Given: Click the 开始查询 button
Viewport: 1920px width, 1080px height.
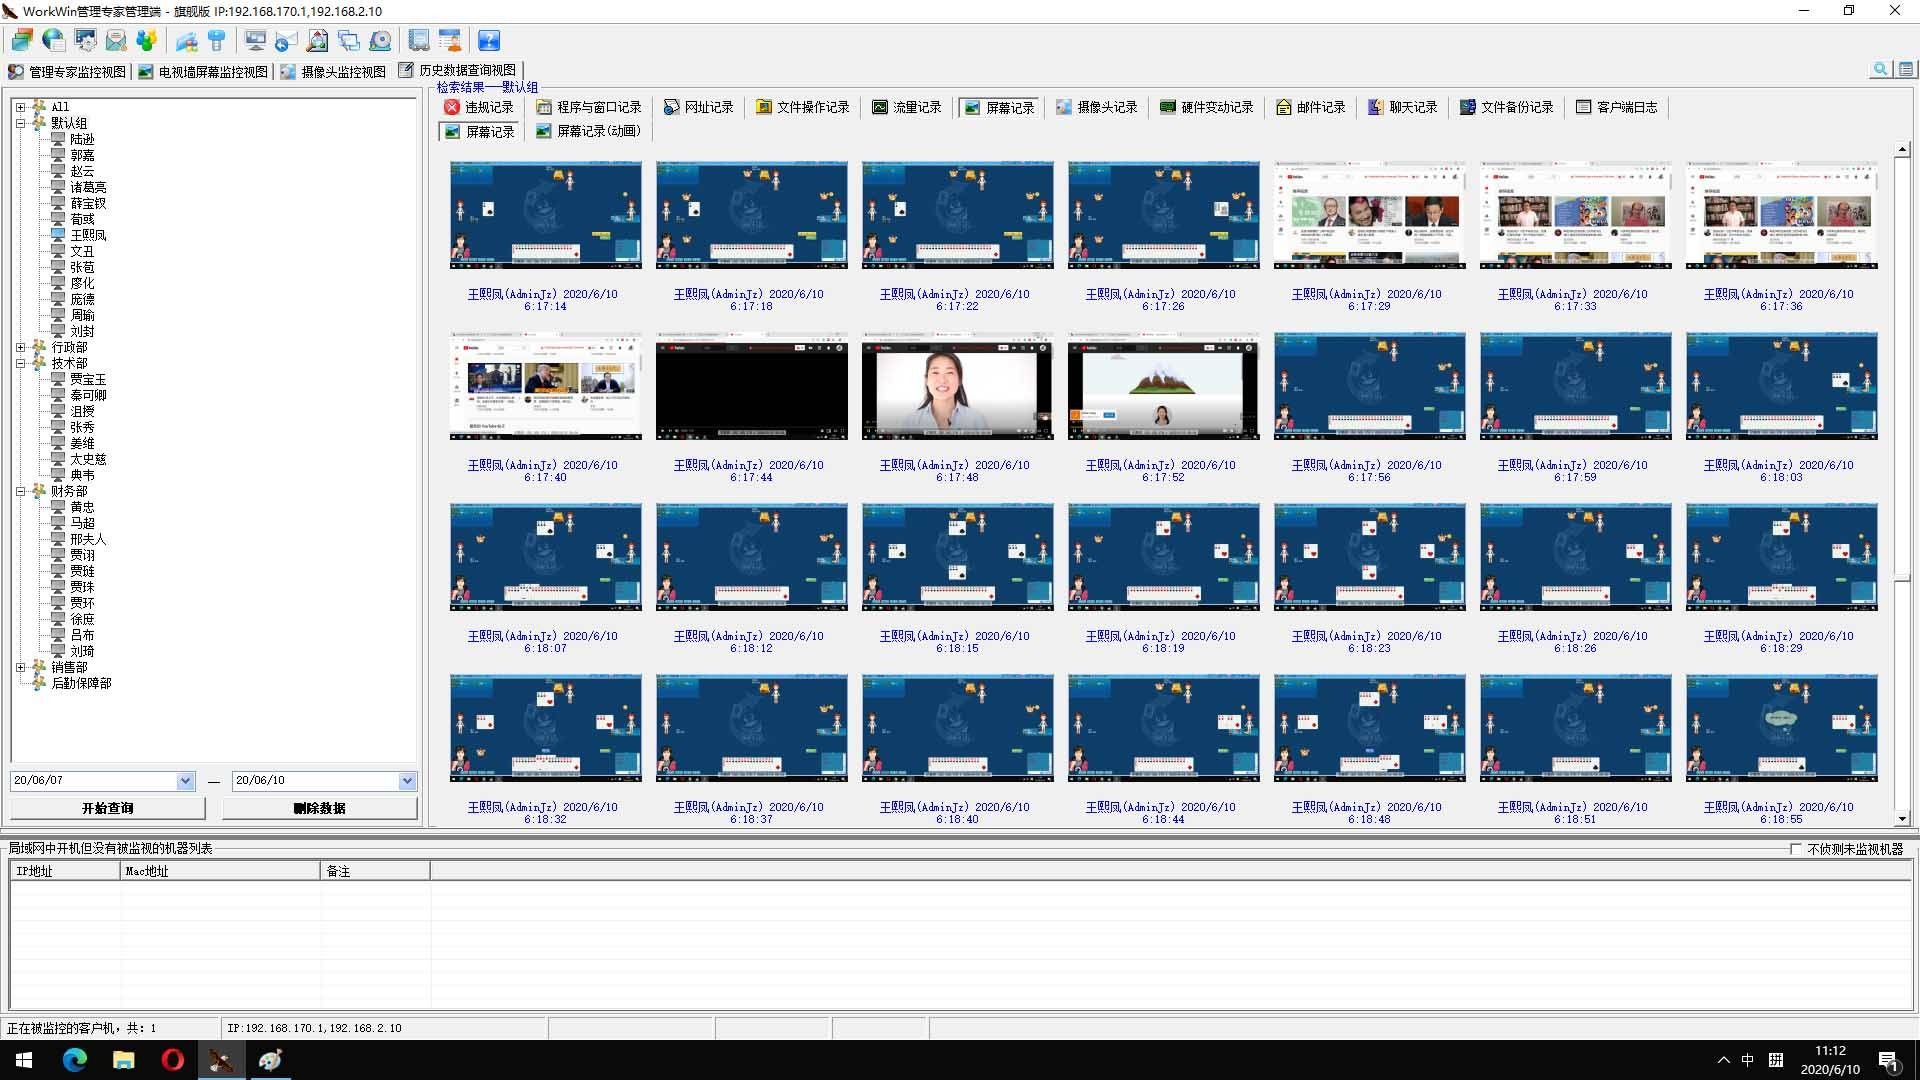Looking at the screenshot, I should (108, 808).
